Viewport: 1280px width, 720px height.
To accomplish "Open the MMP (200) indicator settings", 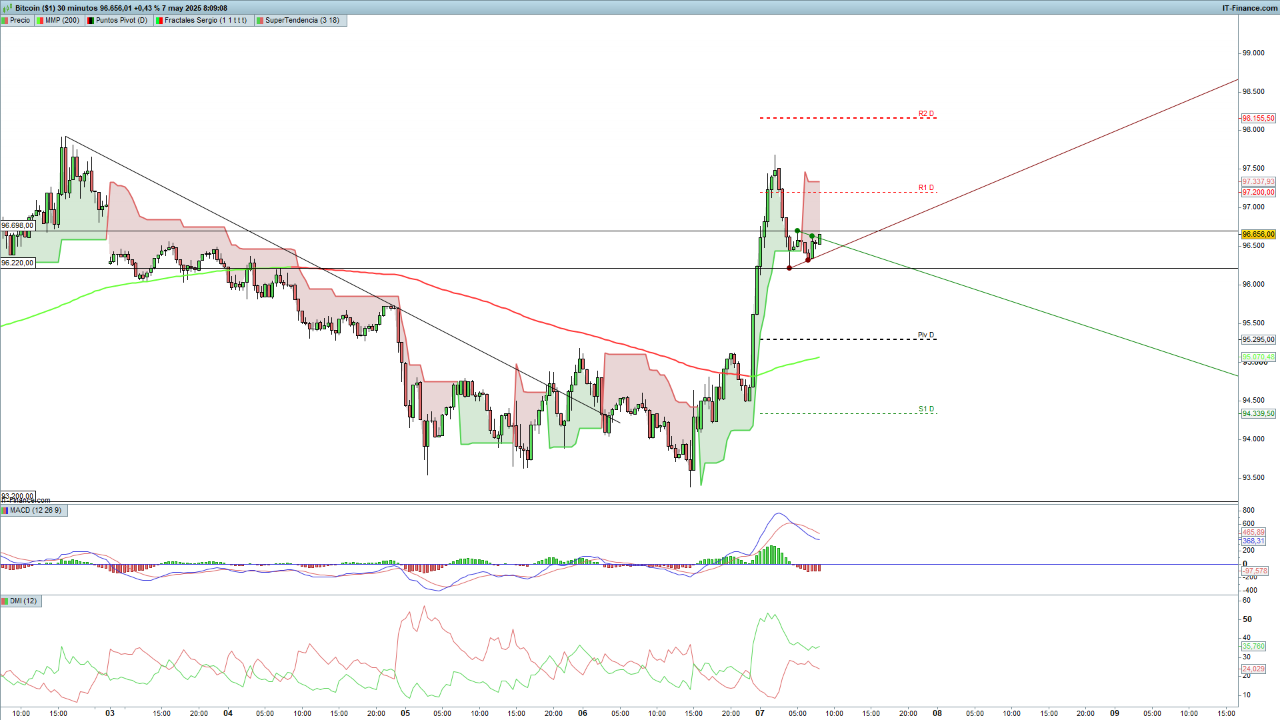I will tap(62, 20).
